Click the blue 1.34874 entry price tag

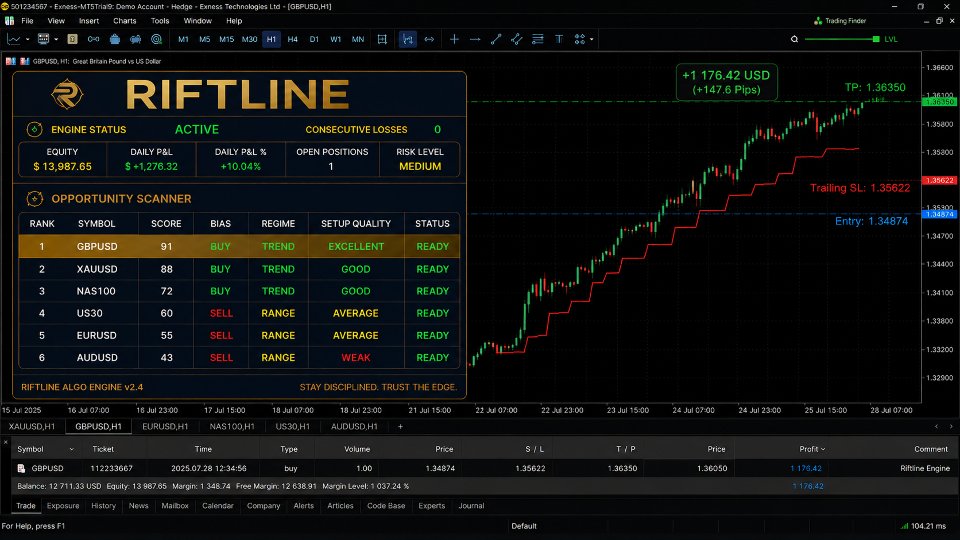pos(940,214)
